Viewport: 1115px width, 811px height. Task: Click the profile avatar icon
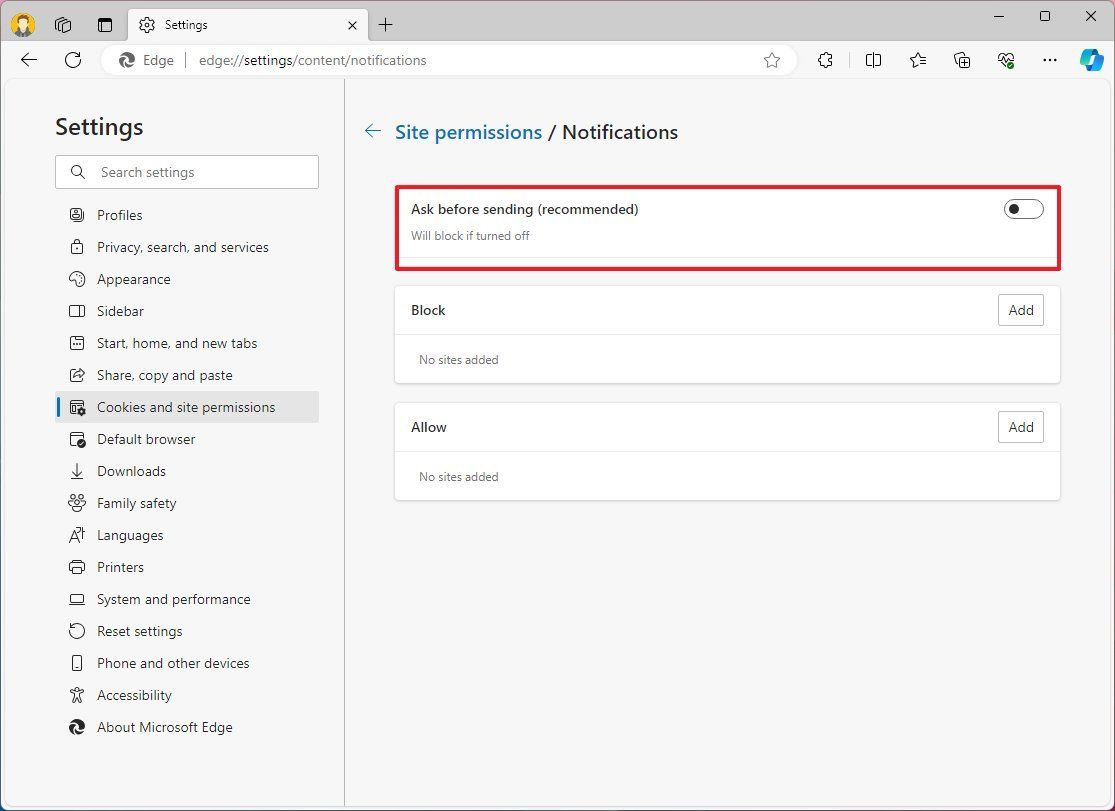tap(22, 24)
